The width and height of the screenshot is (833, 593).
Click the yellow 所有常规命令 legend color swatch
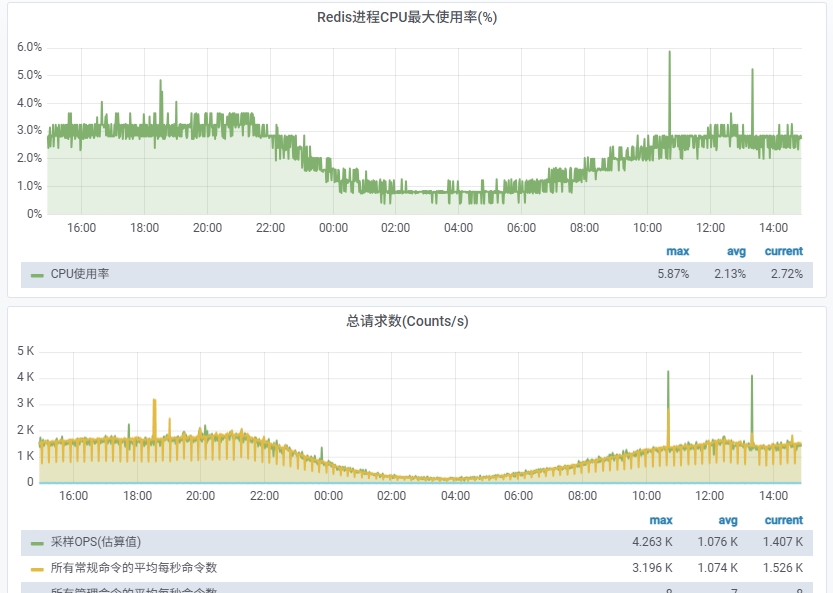(x=37, y=569)
